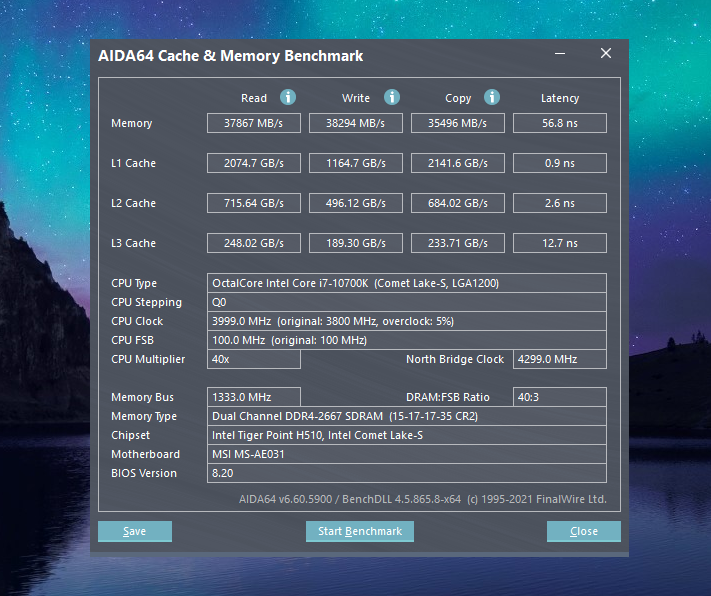Click the Memory Latency value box
The width and height of the screenshot is (711, 596).
click(x=560, y=123)
